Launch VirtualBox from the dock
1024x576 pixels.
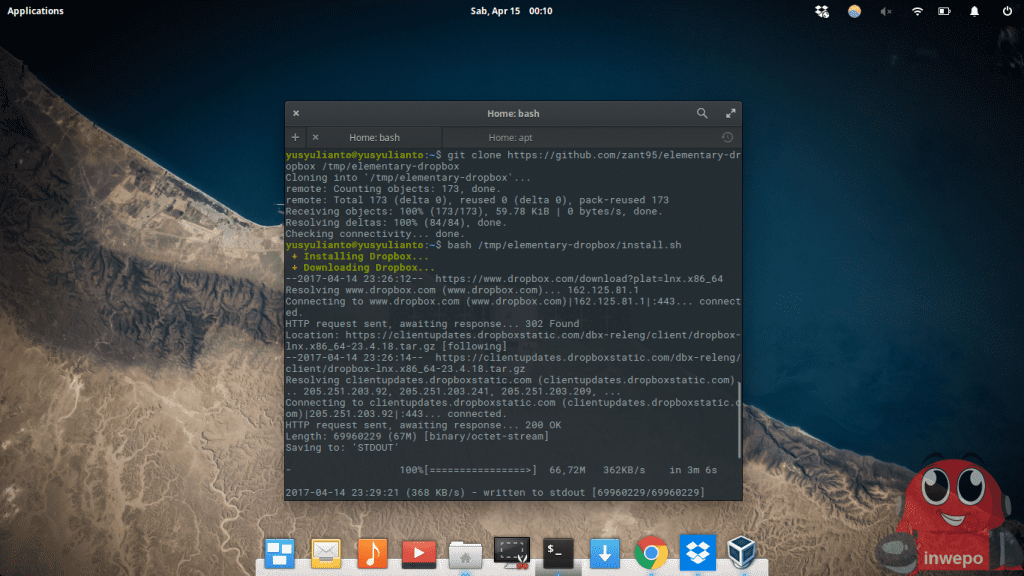741,552
